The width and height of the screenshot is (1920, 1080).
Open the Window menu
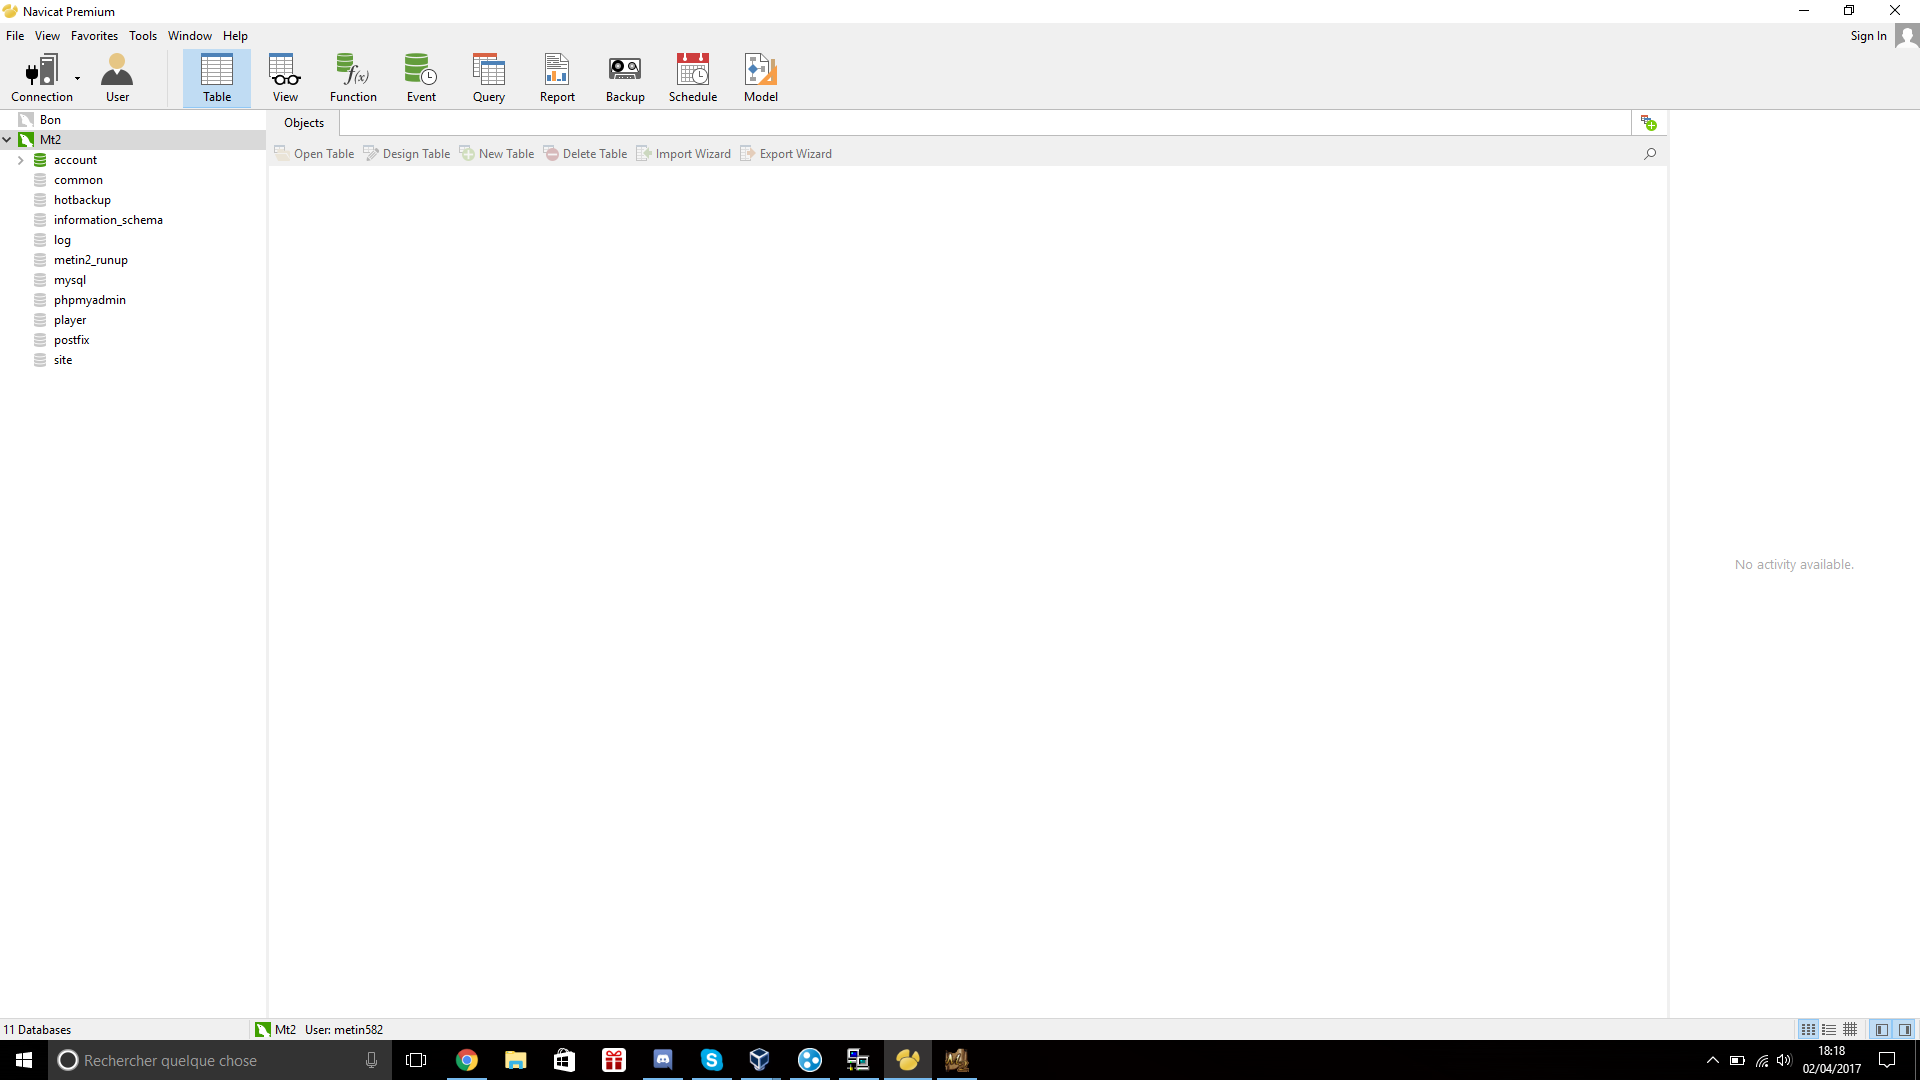(x=190, y=36)
